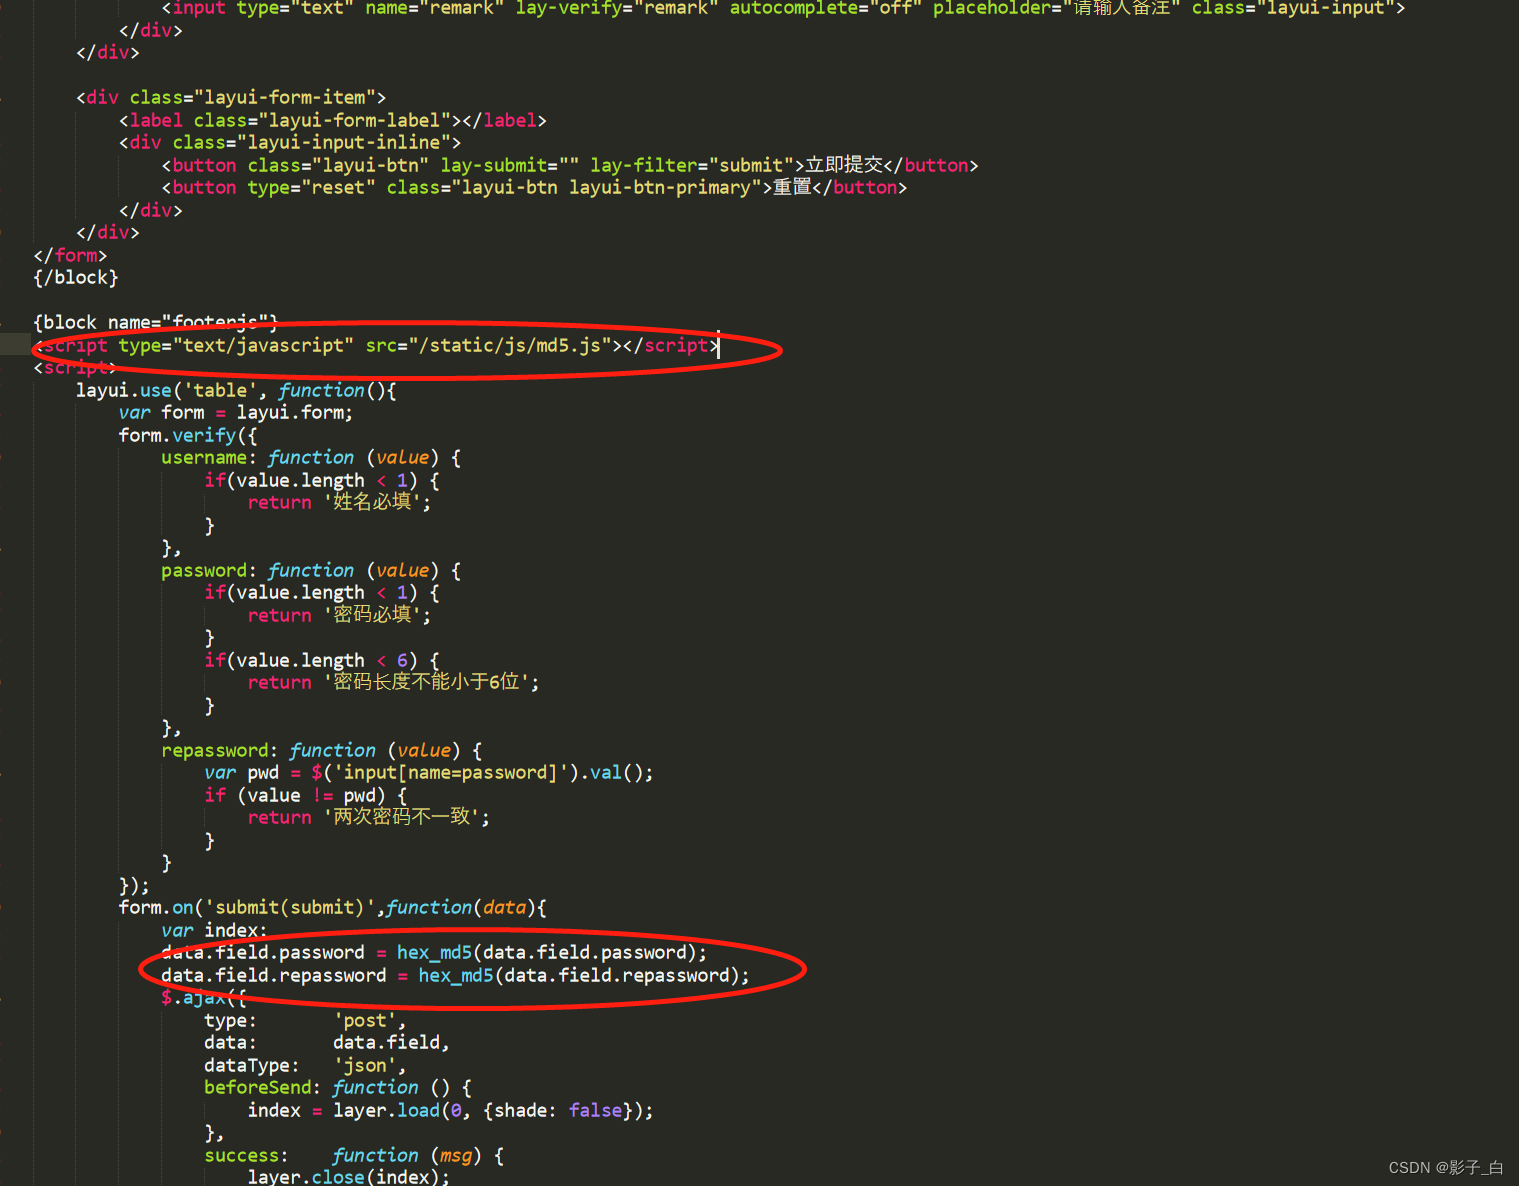Click the input line with name="remark"

tap(783, 8)
